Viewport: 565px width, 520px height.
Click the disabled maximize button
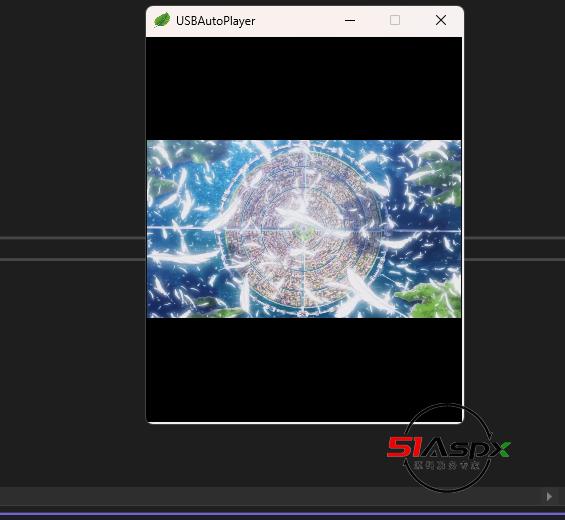pyautogui.click(x=395, y=20)
